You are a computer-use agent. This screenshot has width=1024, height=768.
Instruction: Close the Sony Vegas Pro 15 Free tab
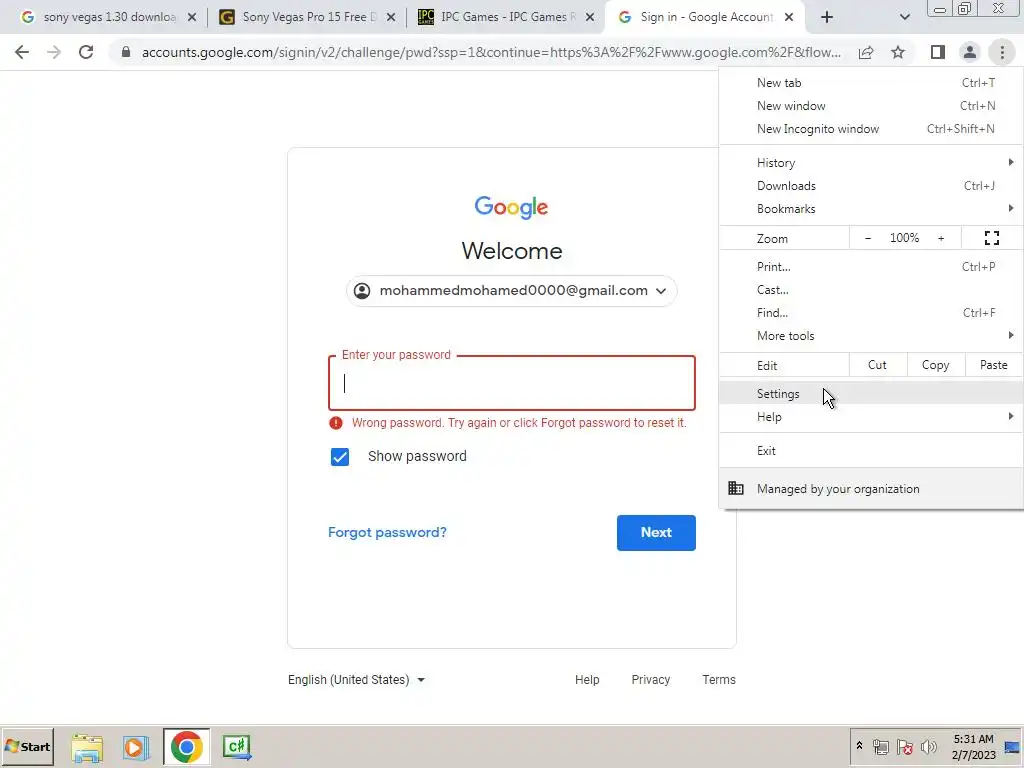pyautogui.click(x=391, y=17)
